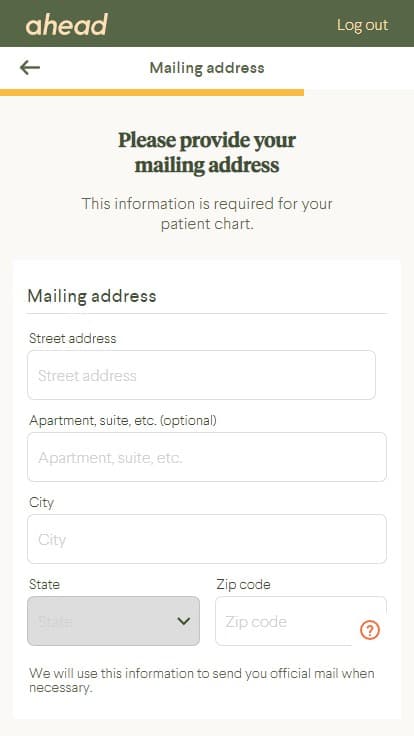Image resolution: width=414 pixels, height=736 pixels.
Task: Click the 'State' field label
Action: point(44,584)
